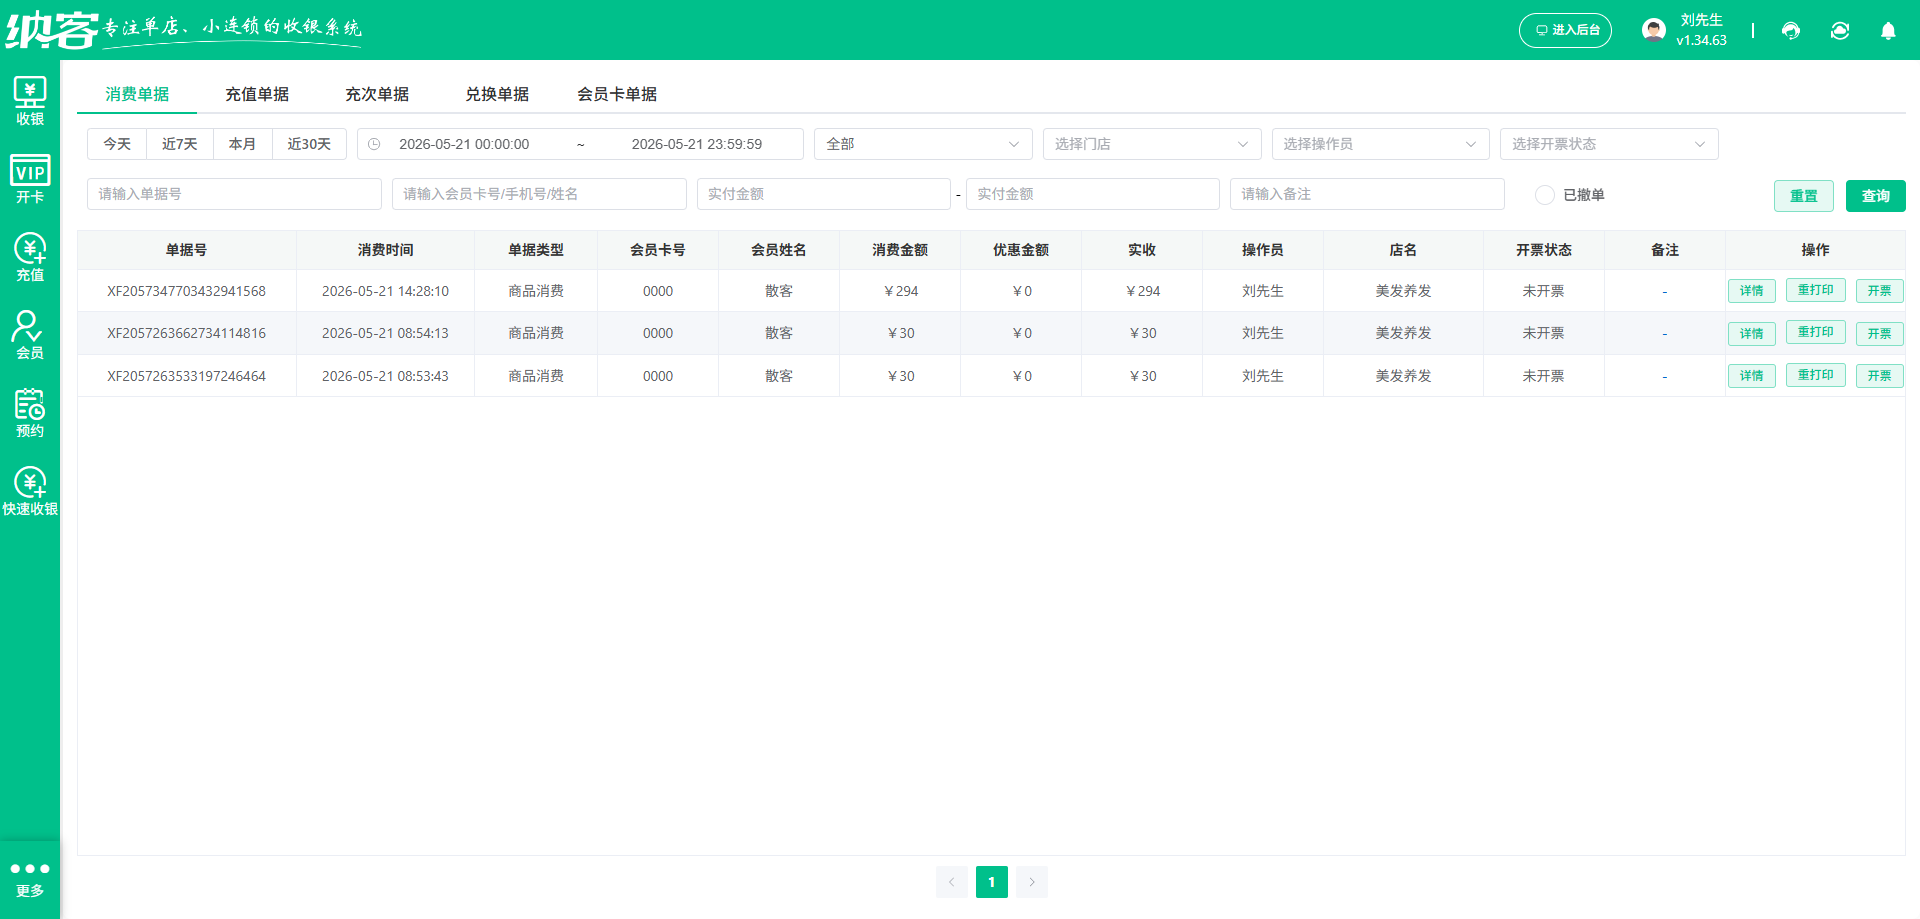Image resolution: width=1920 pixels, height=919 pixels.
Task: Expand the 全部 type dropdown
Action: click(x=923, y=144)
